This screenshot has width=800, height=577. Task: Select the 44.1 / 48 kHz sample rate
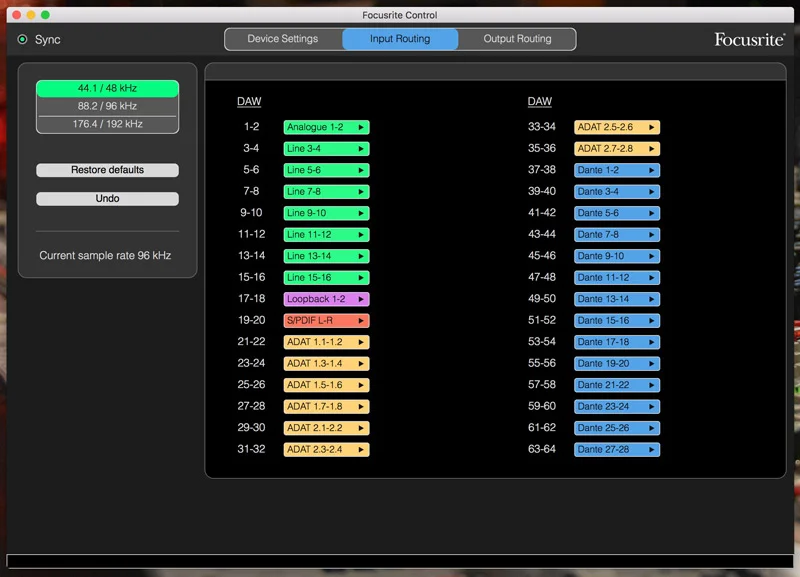pos(107,88)
